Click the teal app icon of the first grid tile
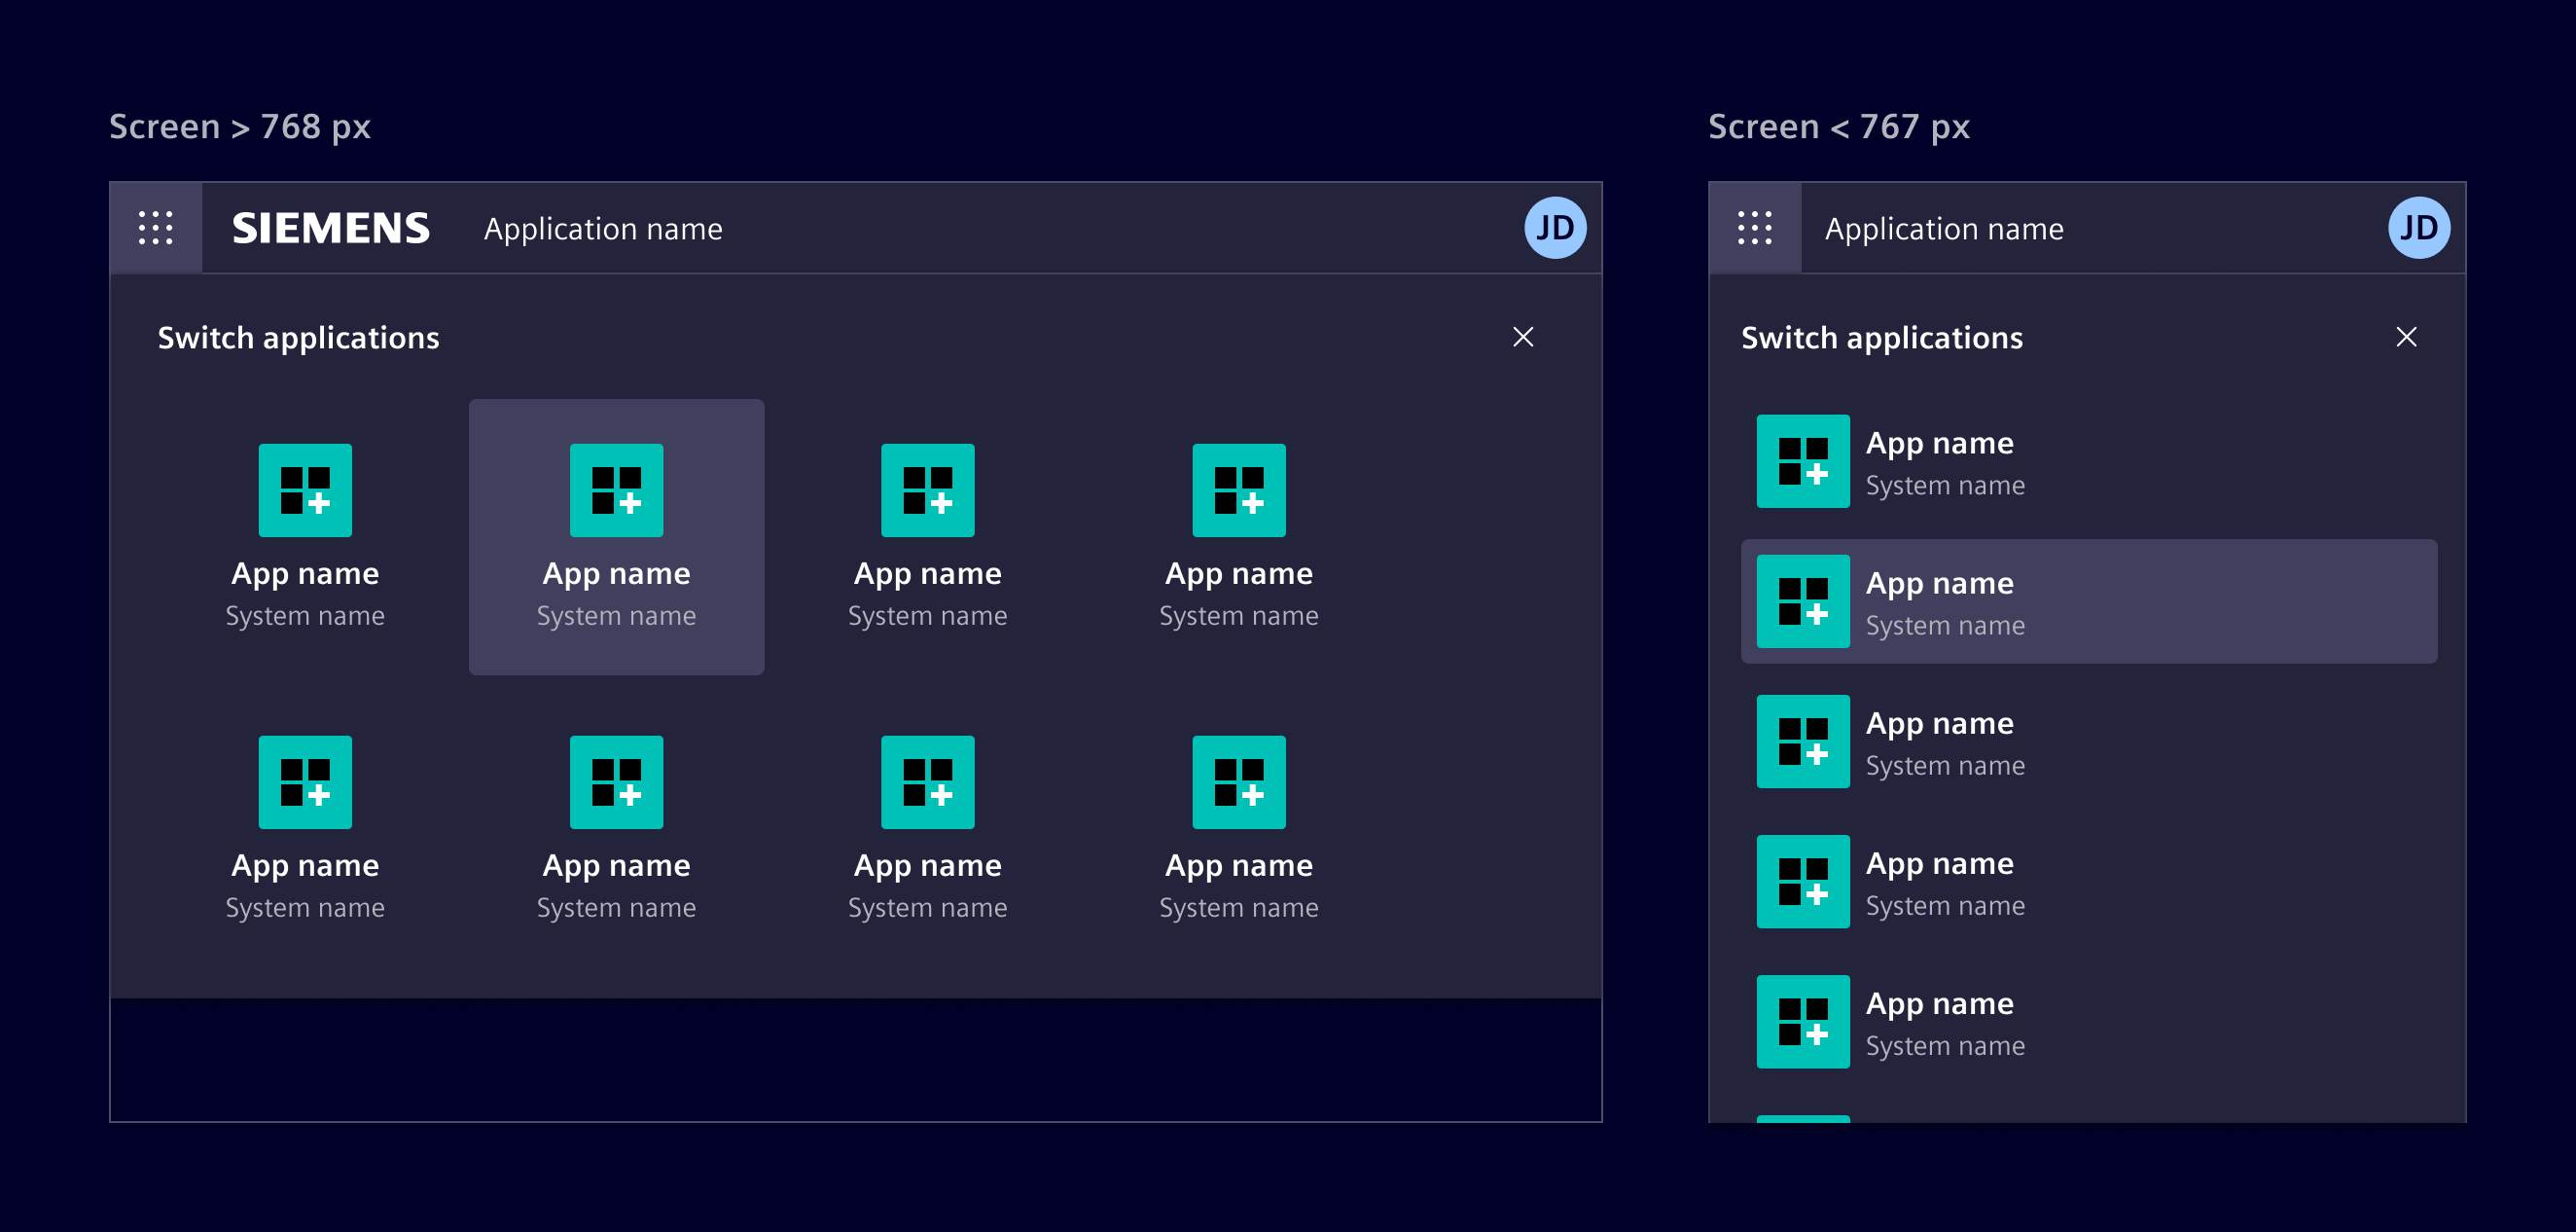 tap(305, 490)
